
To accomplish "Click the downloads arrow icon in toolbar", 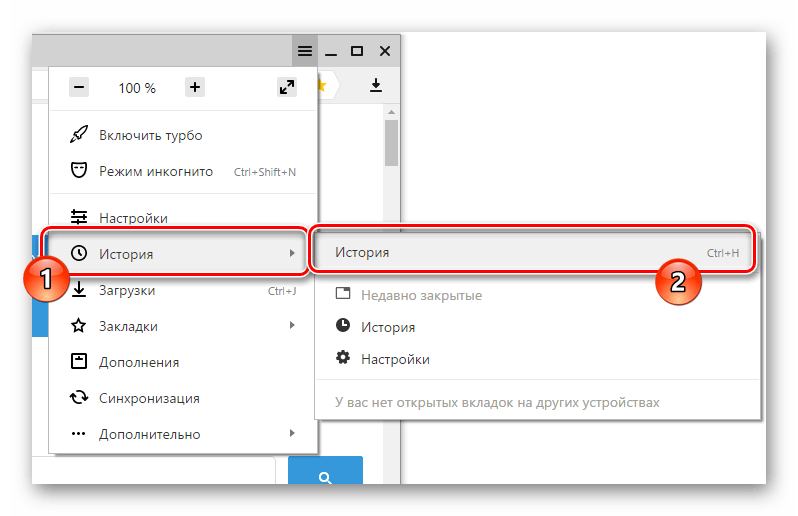I will [376, 85].
